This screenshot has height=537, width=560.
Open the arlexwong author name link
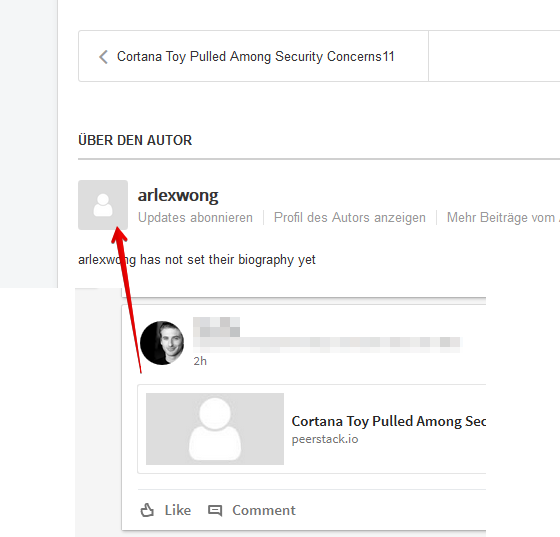point(178,195)
